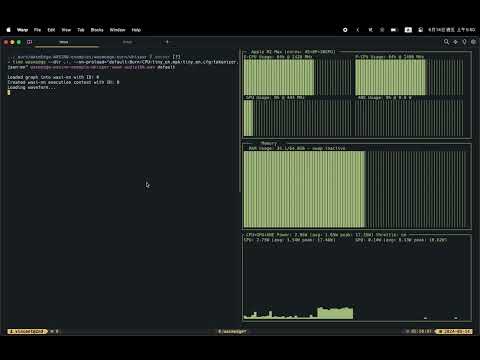Click the menu bar date and time
Viewport: 480px width, 360px height.
[452, 30]
